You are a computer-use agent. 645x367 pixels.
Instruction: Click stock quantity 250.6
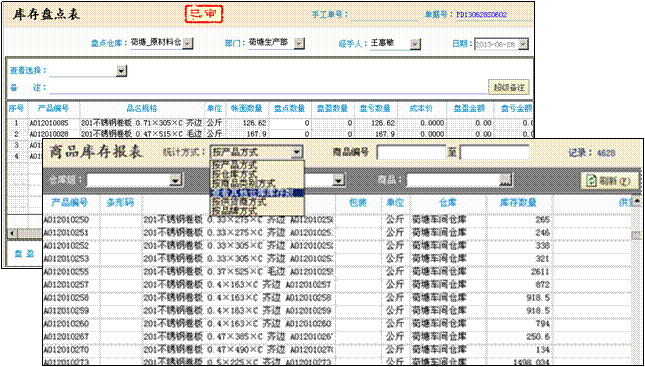click(538, 336)
